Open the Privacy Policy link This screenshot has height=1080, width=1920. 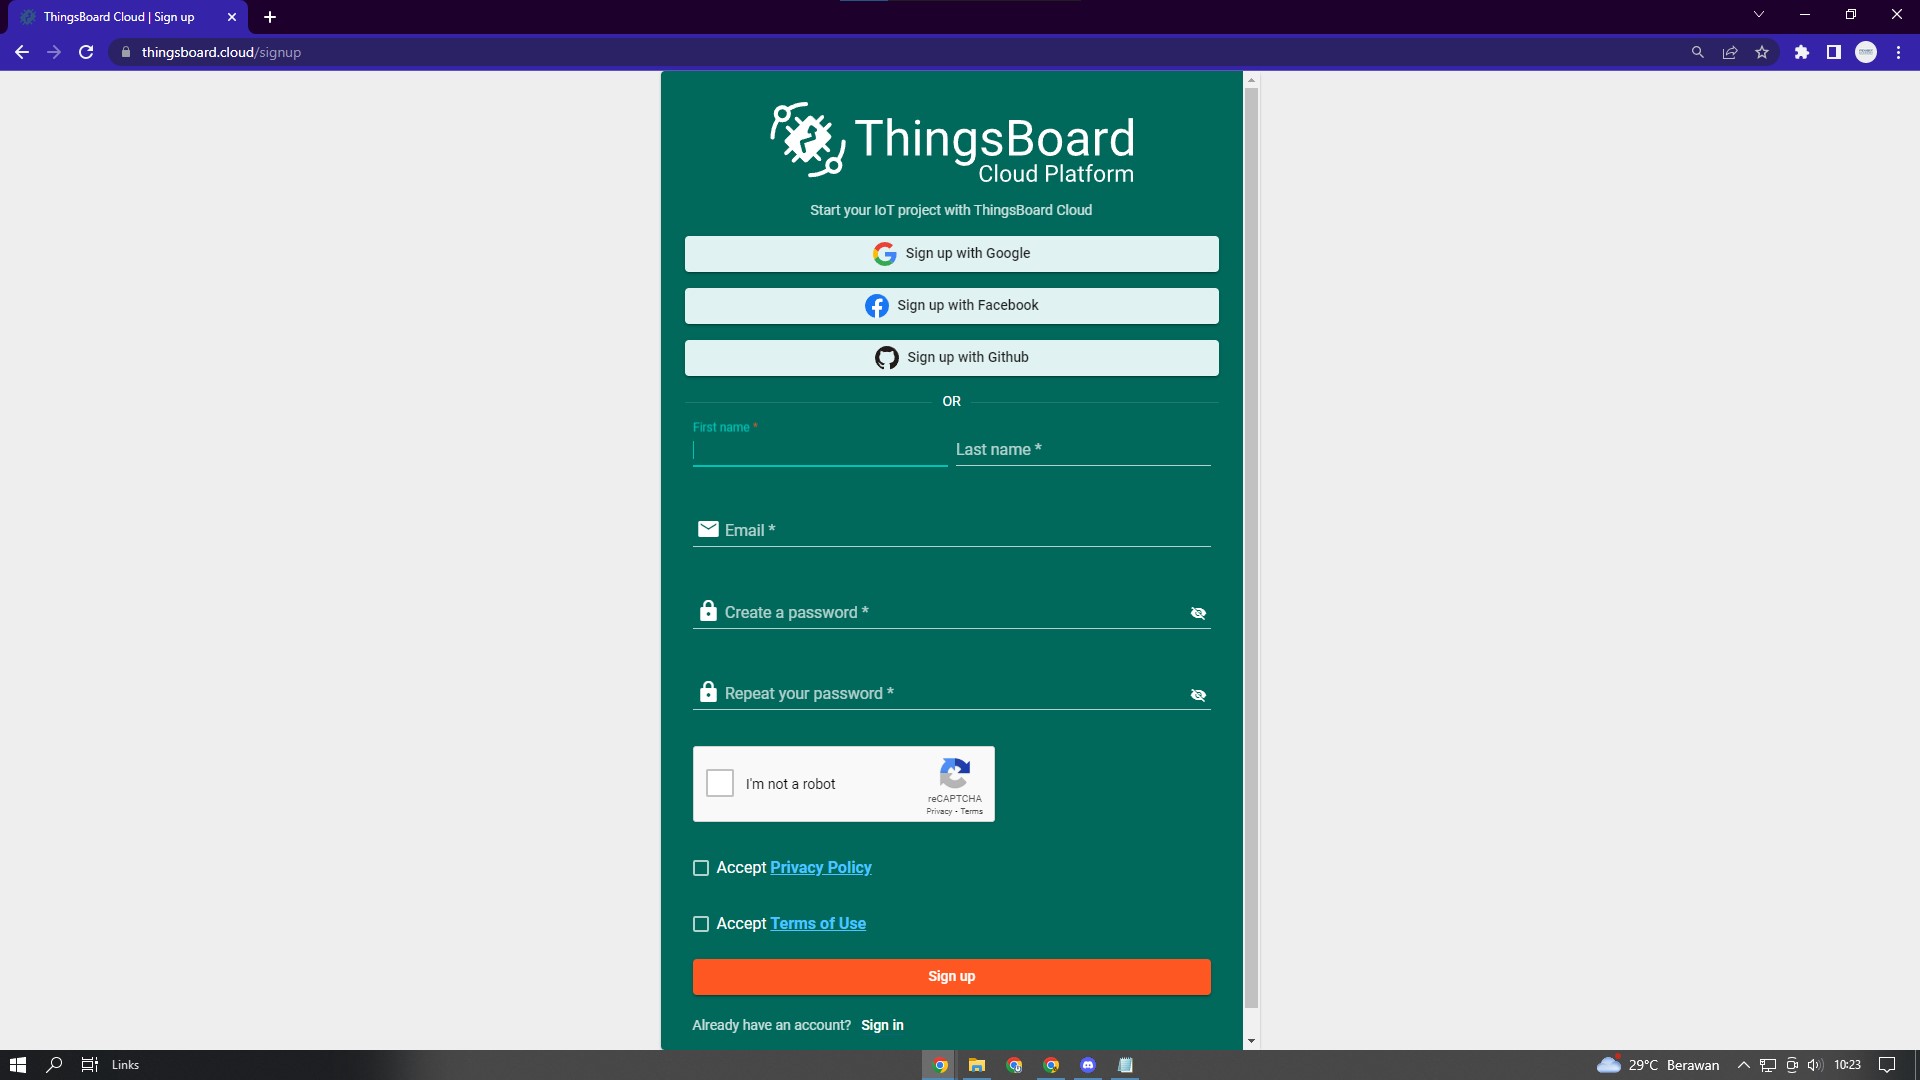coord(821,868)
